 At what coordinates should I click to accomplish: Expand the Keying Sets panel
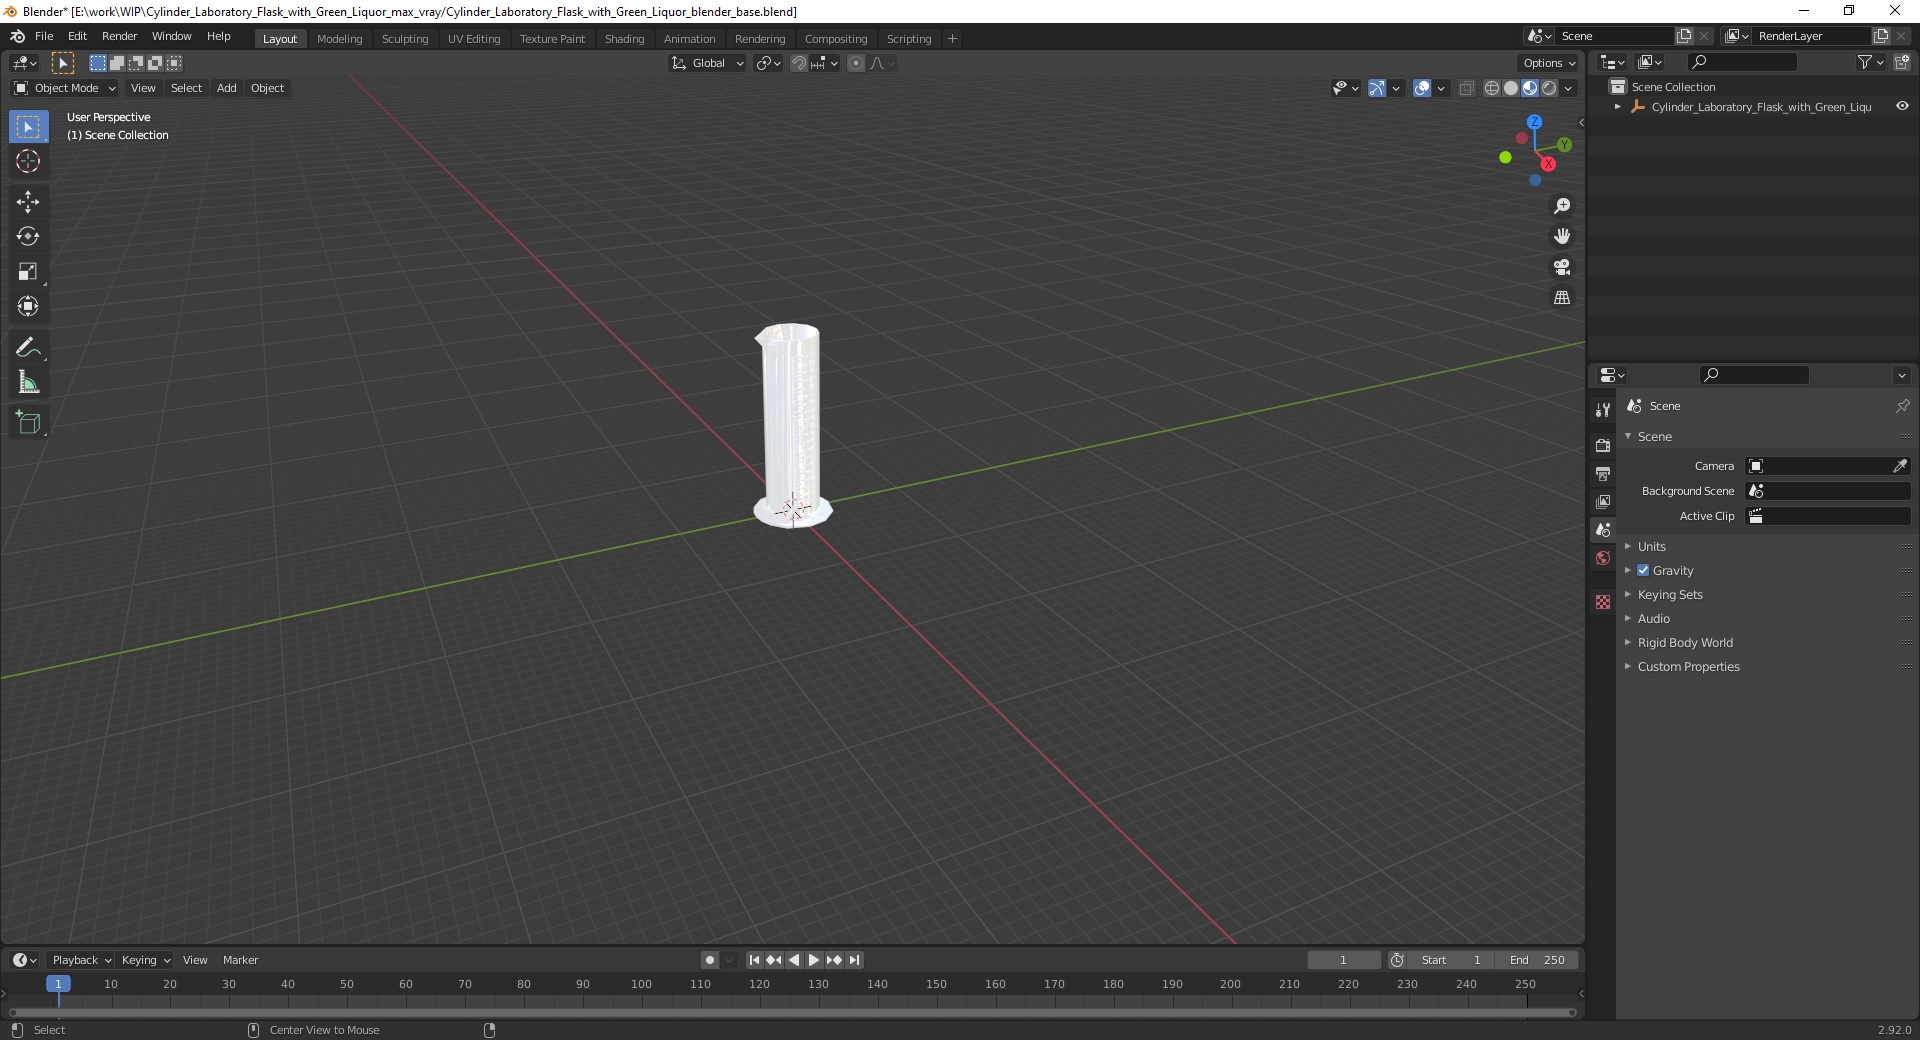(x=1670, y=594)
